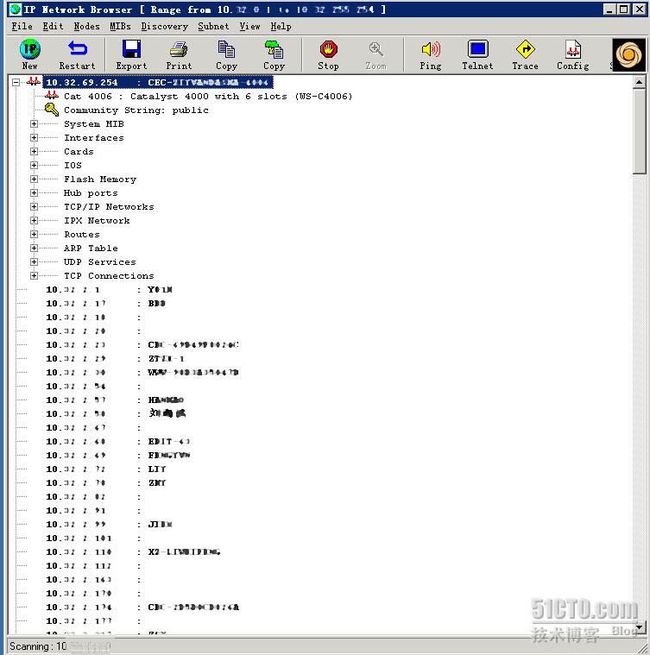Run Trace route from toolbar
Screen dimensions: 650x655
coord(525,49)
